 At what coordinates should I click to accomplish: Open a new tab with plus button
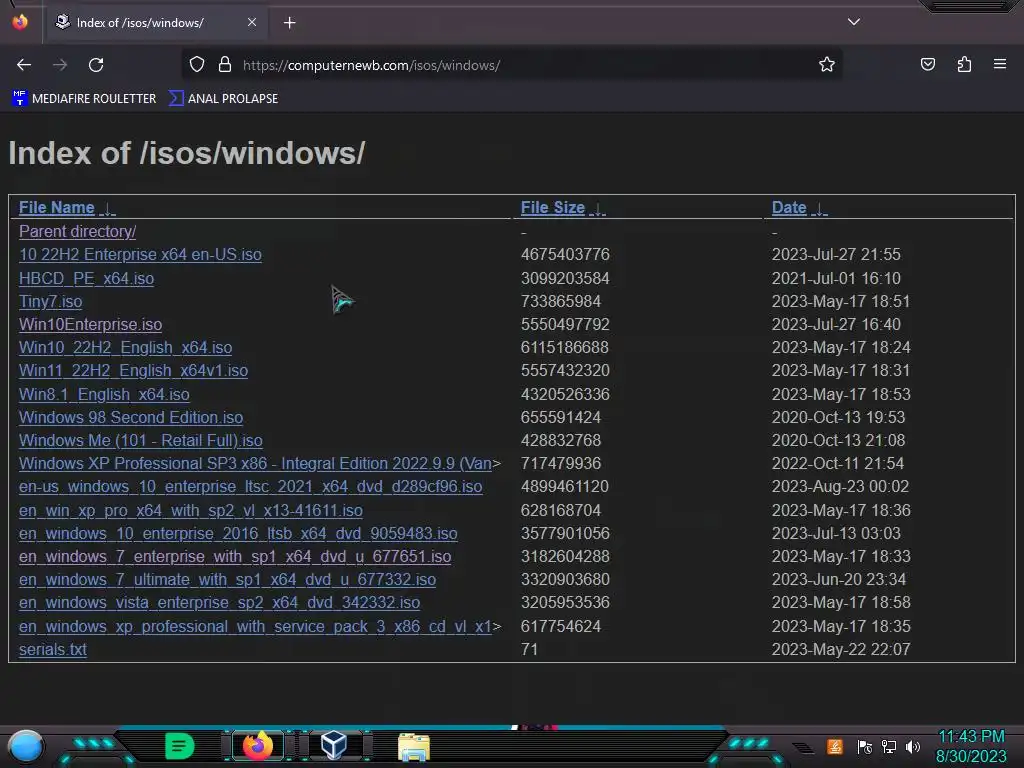pyautogui.click(x=290, y=23)
